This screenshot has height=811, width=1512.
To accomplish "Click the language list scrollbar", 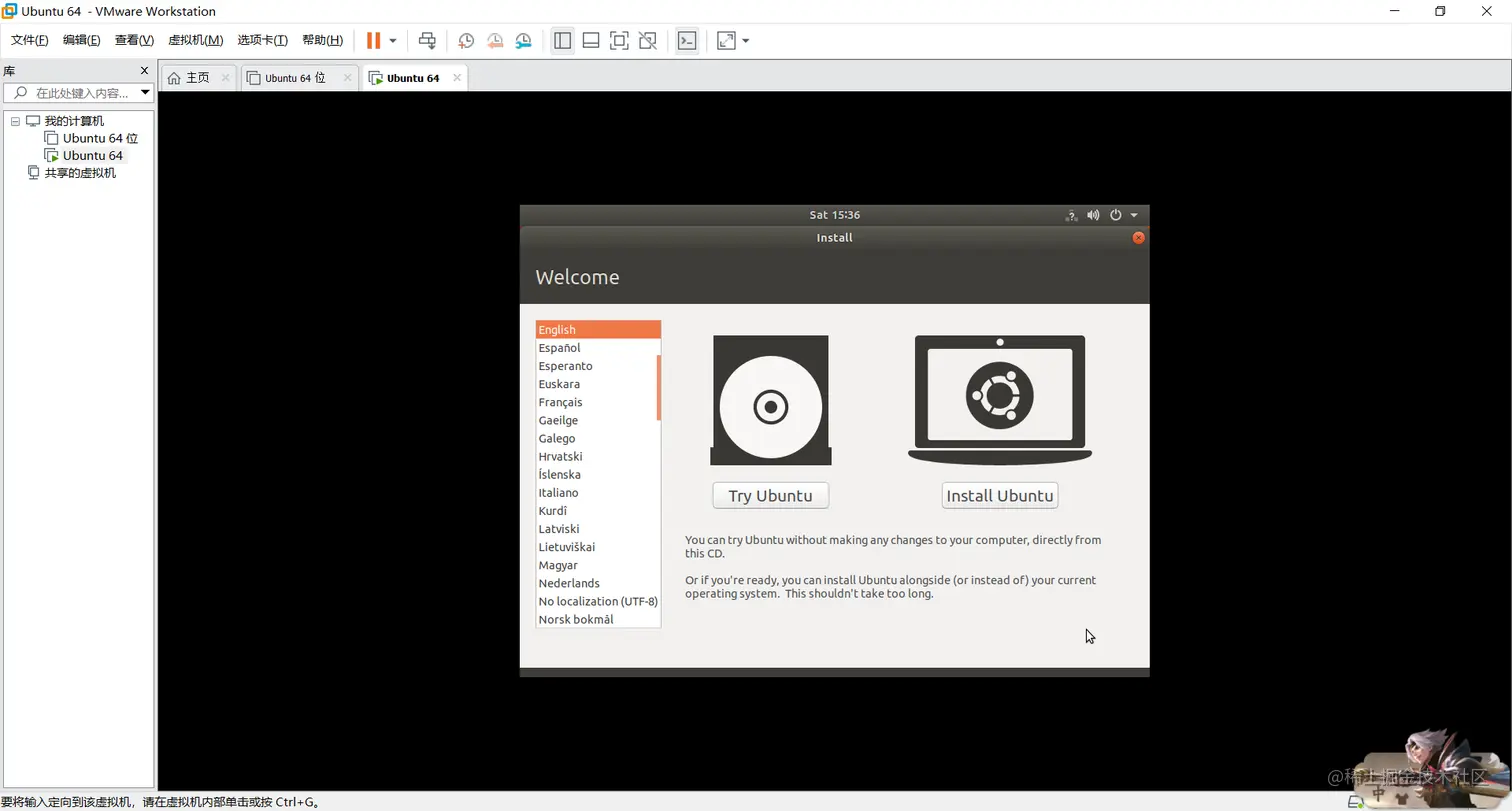I will 658,387.
